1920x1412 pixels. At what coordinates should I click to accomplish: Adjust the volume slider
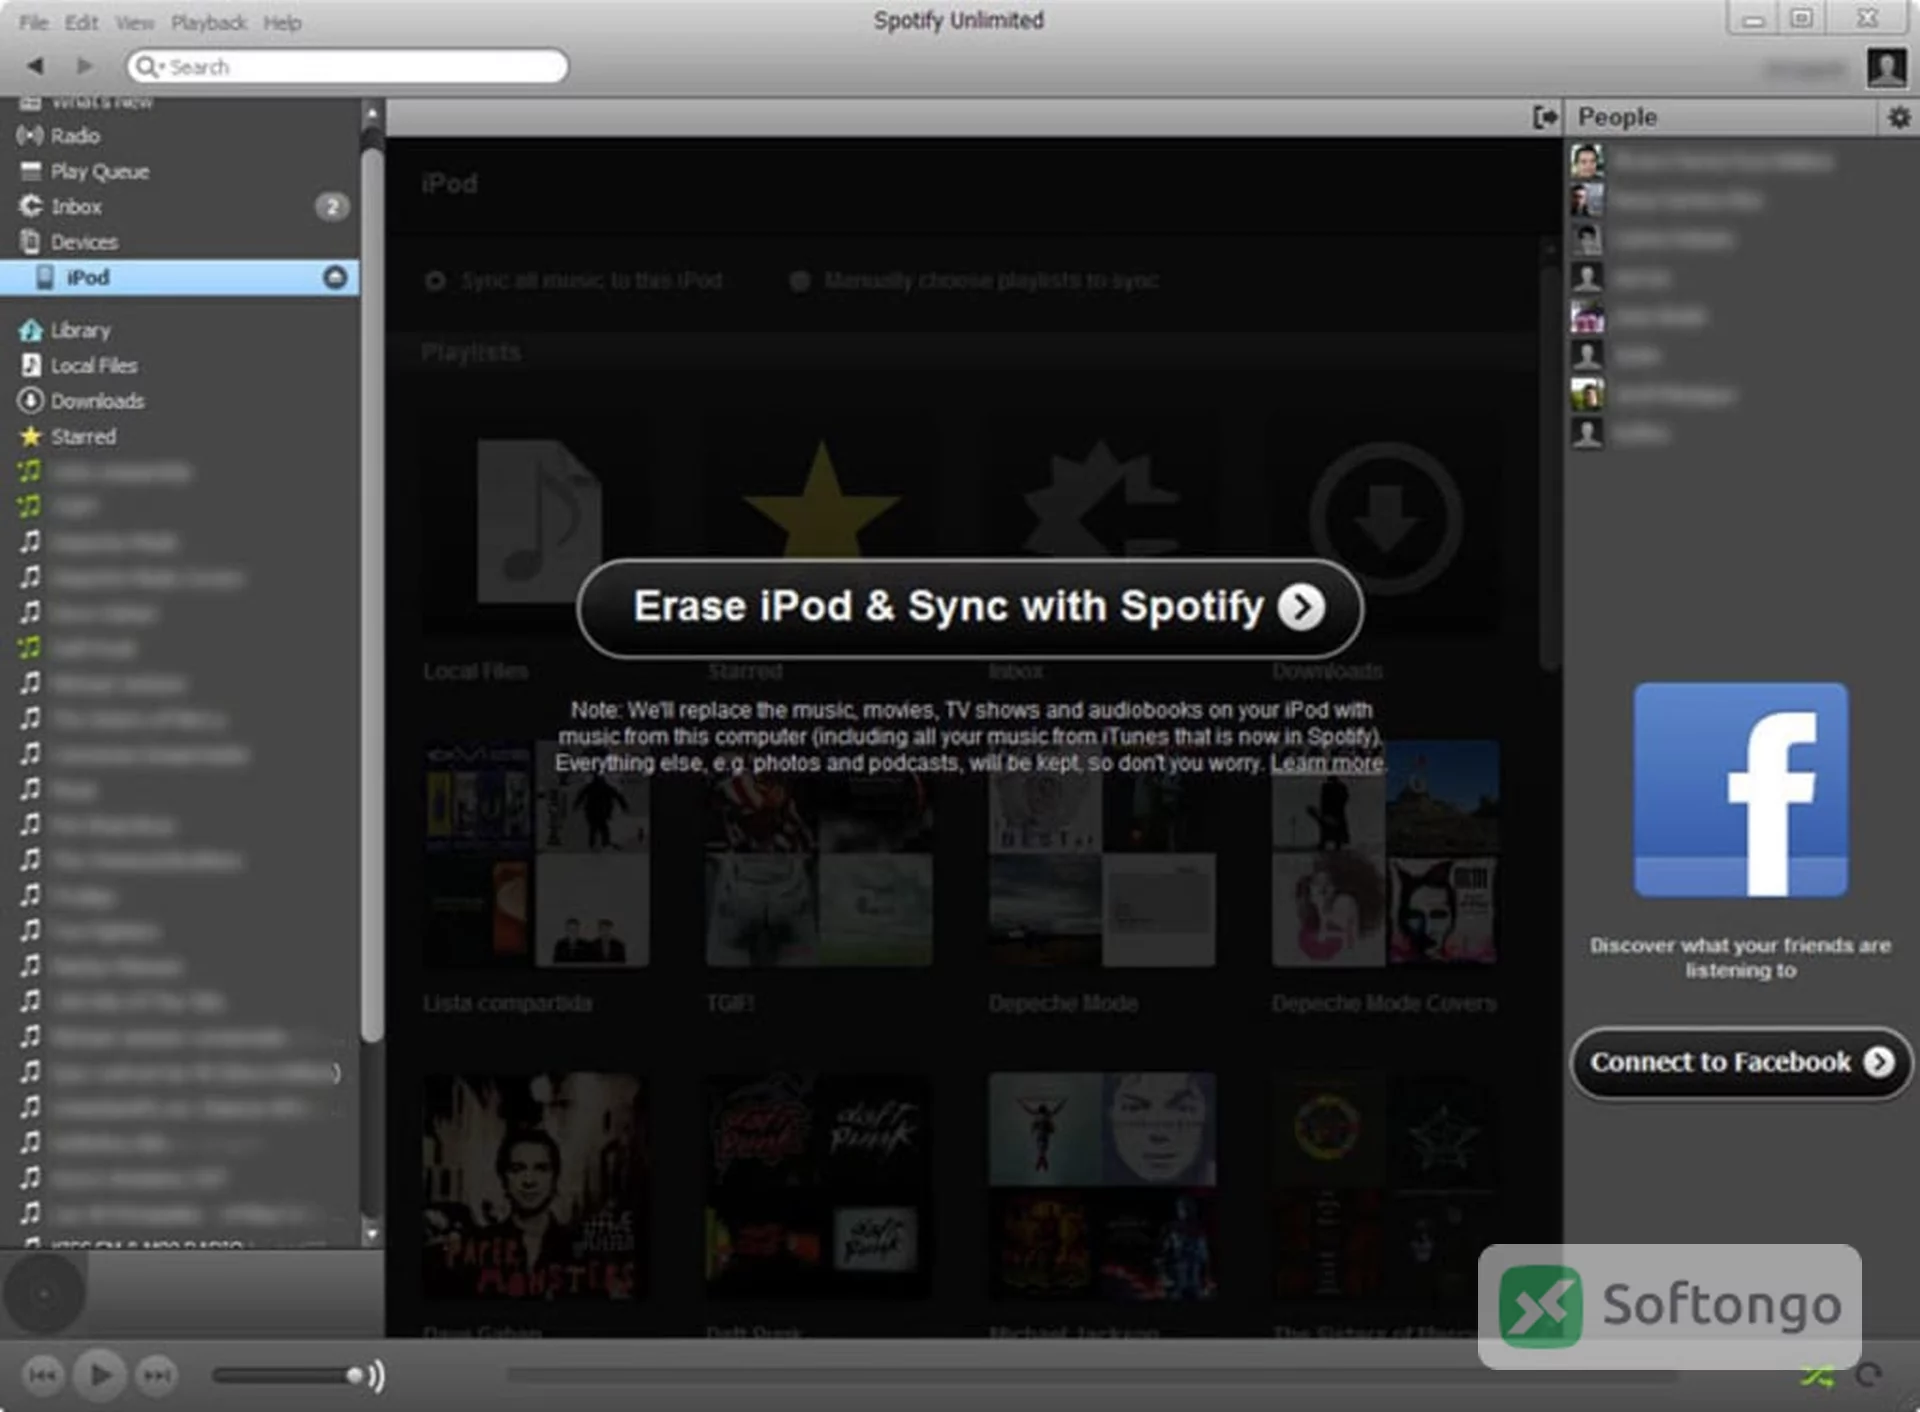[x=288, y=1376]
